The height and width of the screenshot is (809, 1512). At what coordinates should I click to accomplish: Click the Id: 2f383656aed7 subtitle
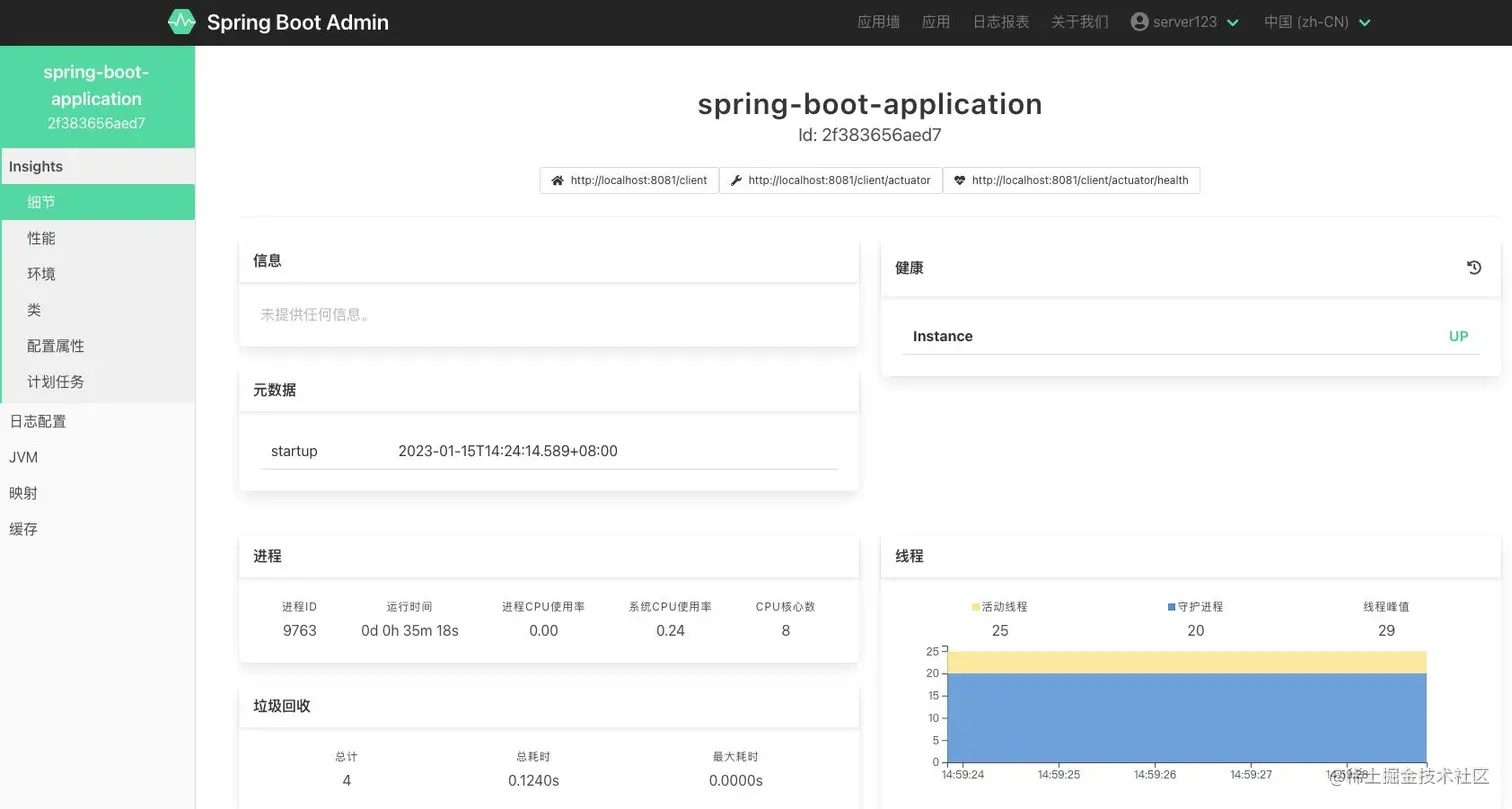click(x=870, y=135)
